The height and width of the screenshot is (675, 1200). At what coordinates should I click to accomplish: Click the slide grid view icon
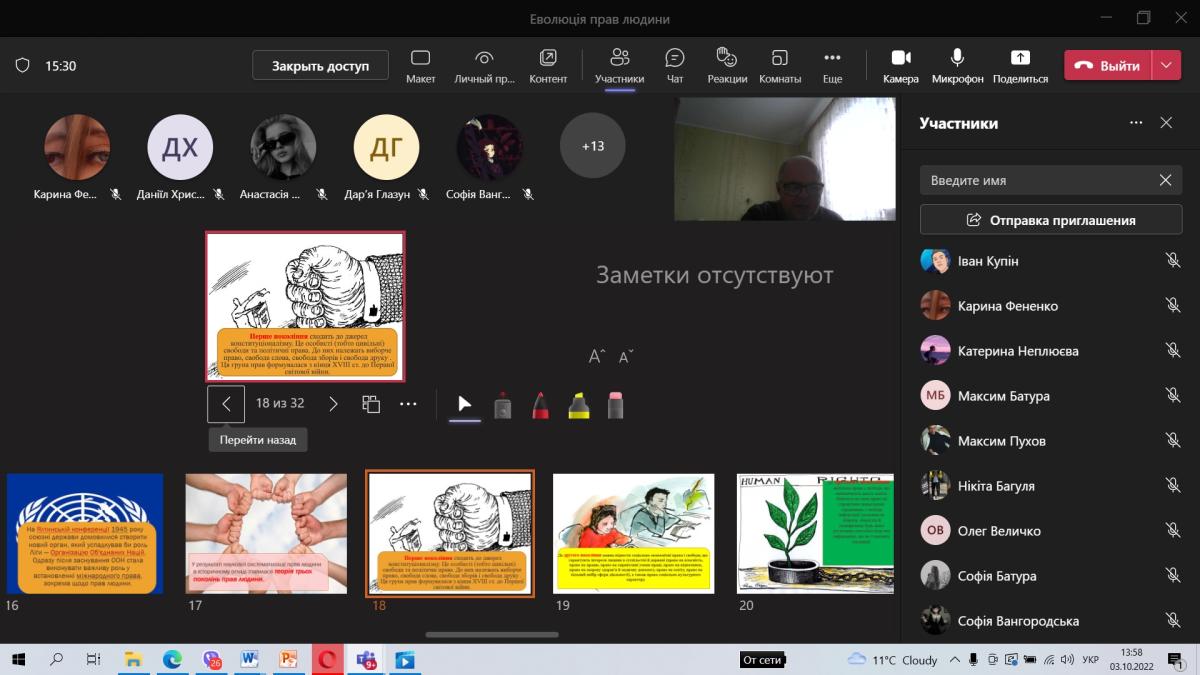point(371,404)
